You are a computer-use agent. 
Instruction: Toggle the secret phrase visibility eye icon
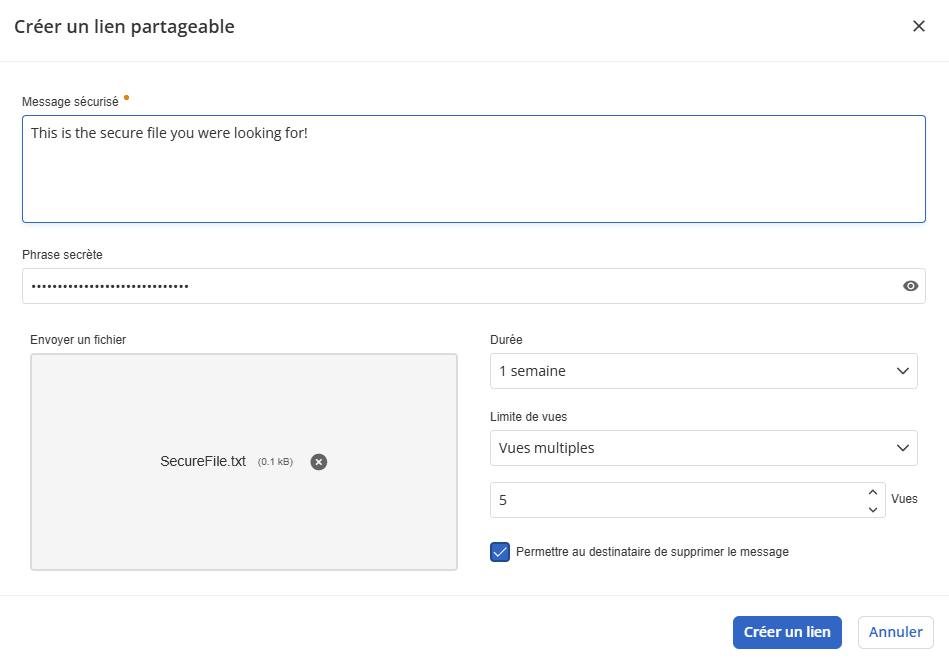tap(910, 286)
